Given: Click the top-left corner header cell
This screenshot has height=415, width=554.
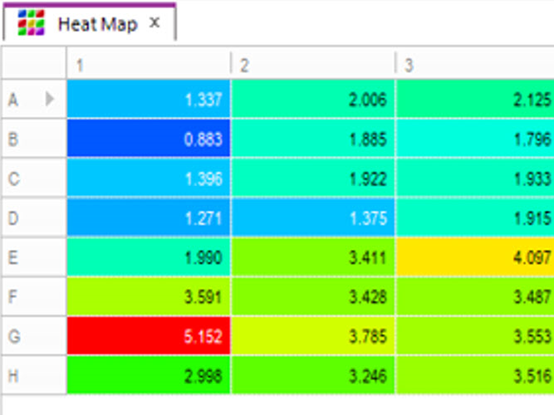Looking at the screenshot, I should (x=34, y=63).
